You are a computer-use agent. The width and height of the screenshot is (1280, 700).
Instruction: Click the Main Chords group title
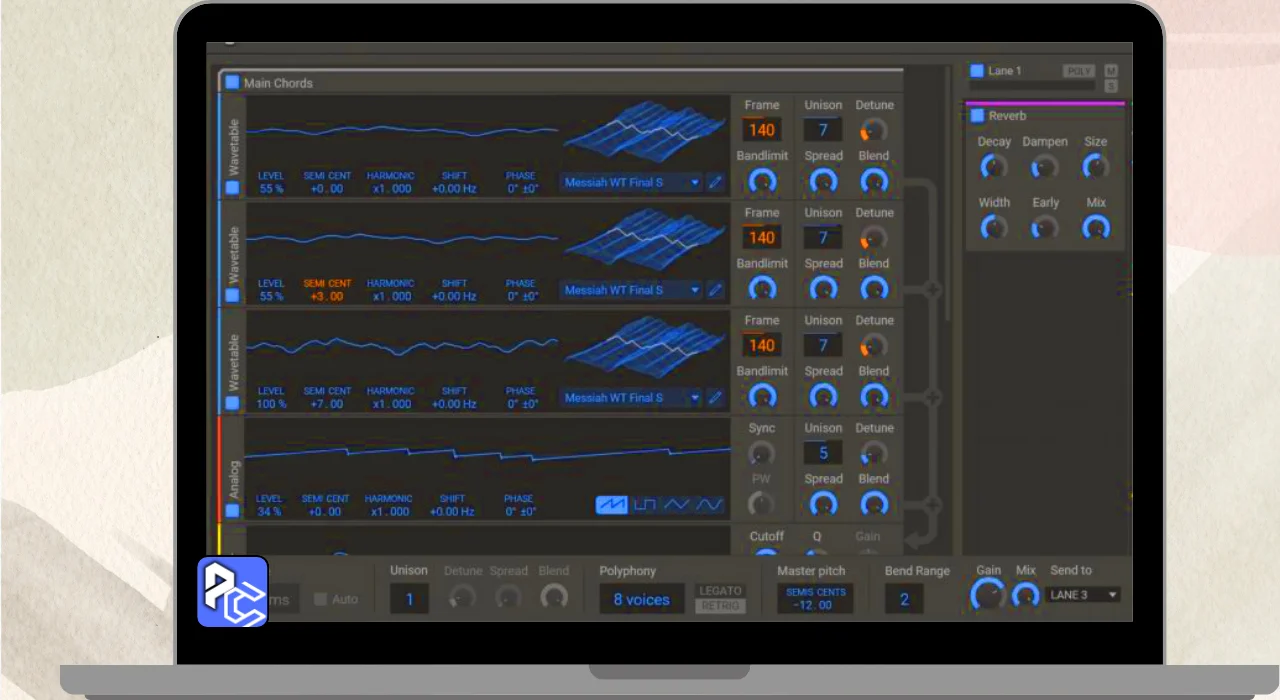tap(278, 83)
